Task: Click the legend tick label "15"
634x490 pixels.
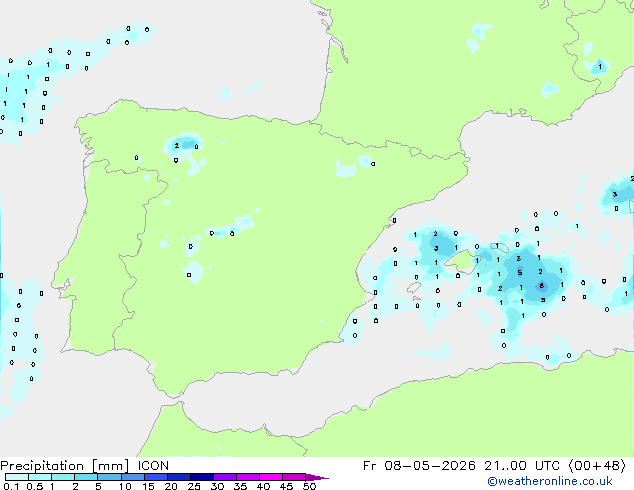Action: (x=148, y=486)
